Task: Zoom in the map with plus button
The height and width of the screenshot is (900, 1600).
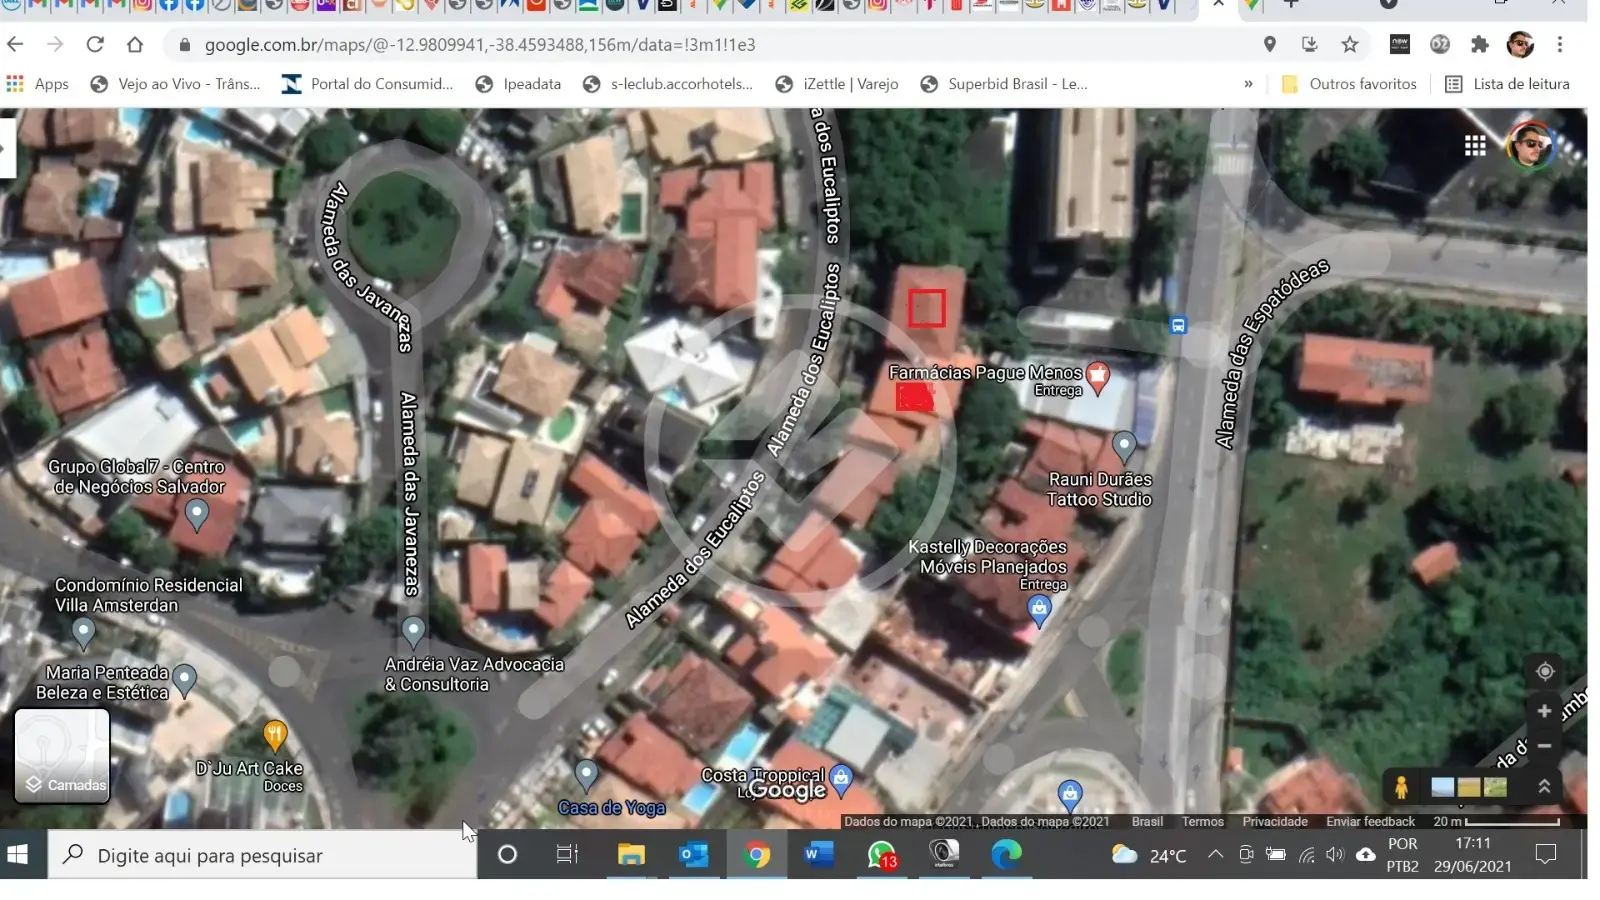Action: click(x=1544, y=711)
